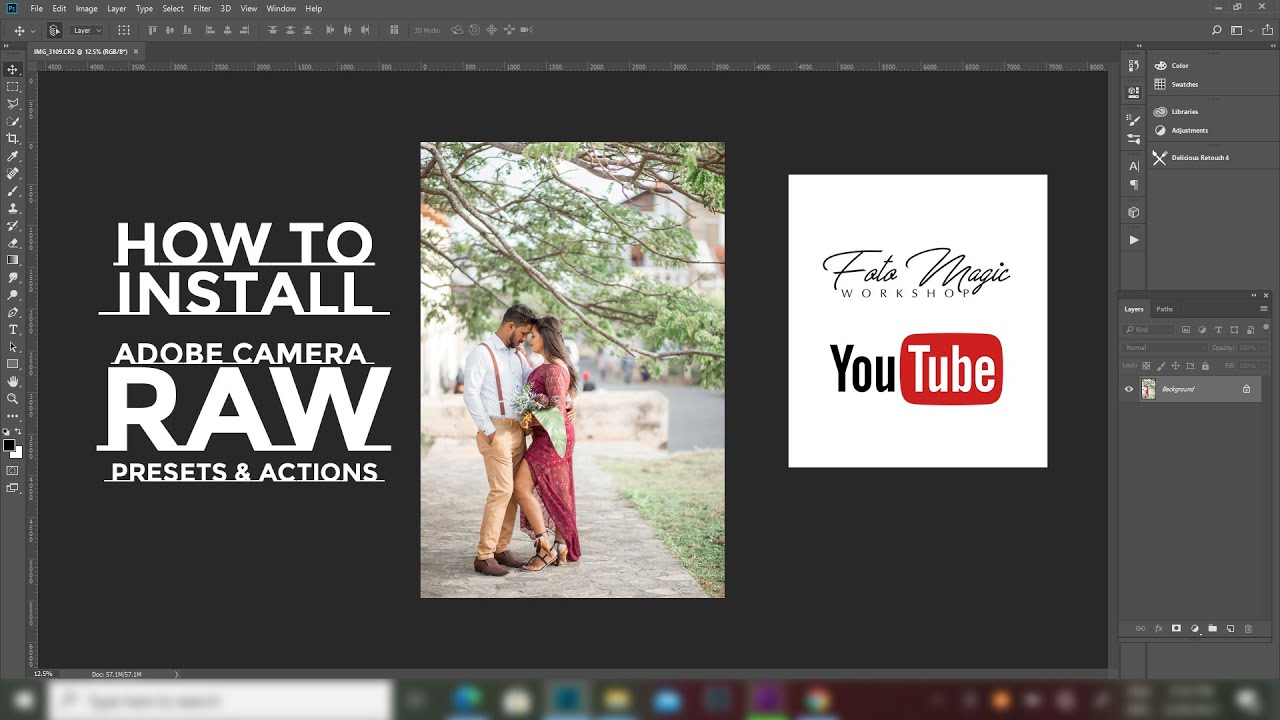Open the Libraries panel
This screenshot has width=1280, height=720.
coord(1176,111)
